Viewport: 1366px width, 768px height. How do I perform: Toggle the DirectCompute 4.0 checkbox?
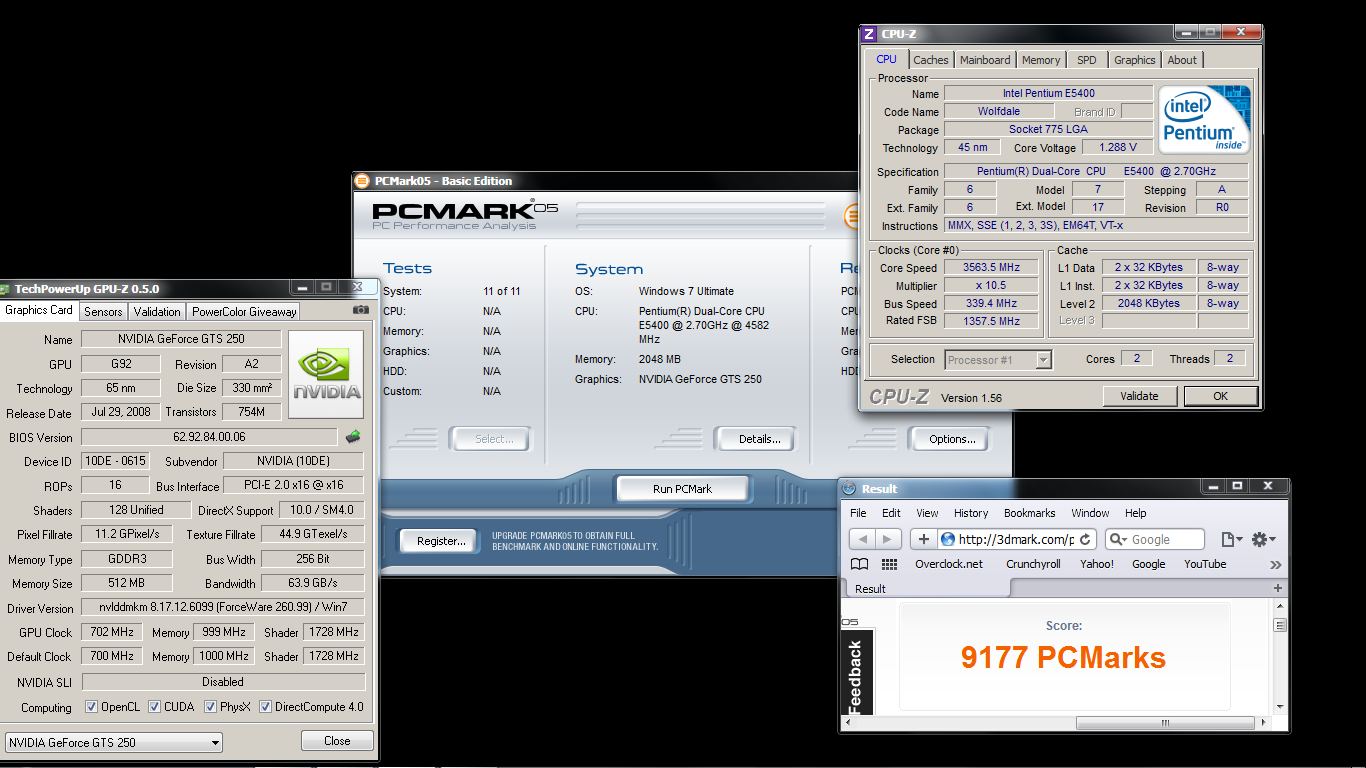click(266, 707)
